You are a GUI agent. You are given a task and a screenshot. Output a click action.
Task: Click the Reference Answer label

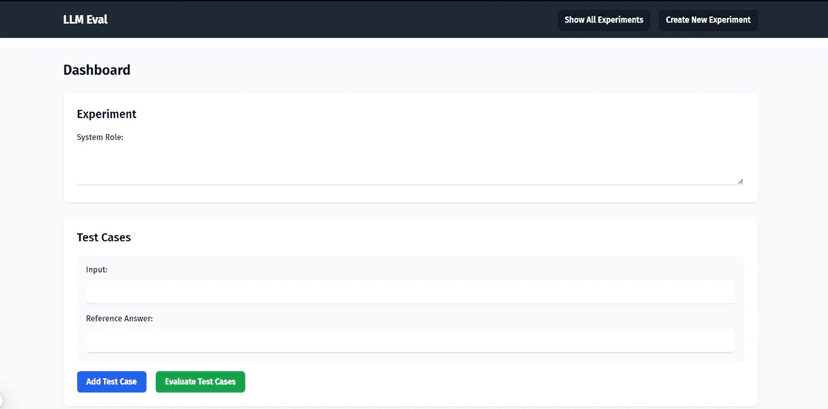click(119, 319)
